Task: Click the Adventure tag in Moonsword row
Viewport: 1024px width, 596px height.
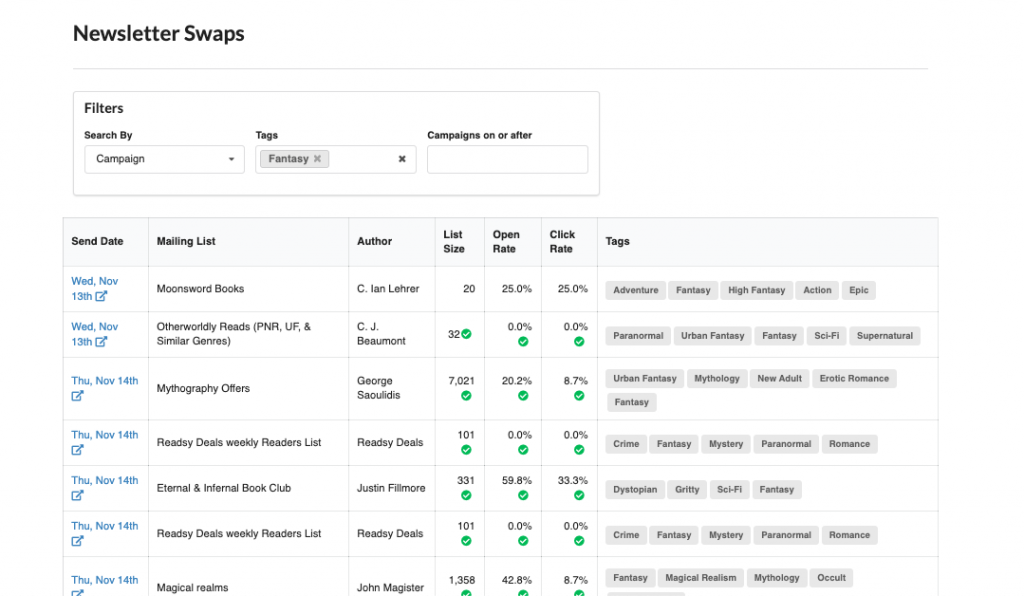Action: tap(635, 290)
